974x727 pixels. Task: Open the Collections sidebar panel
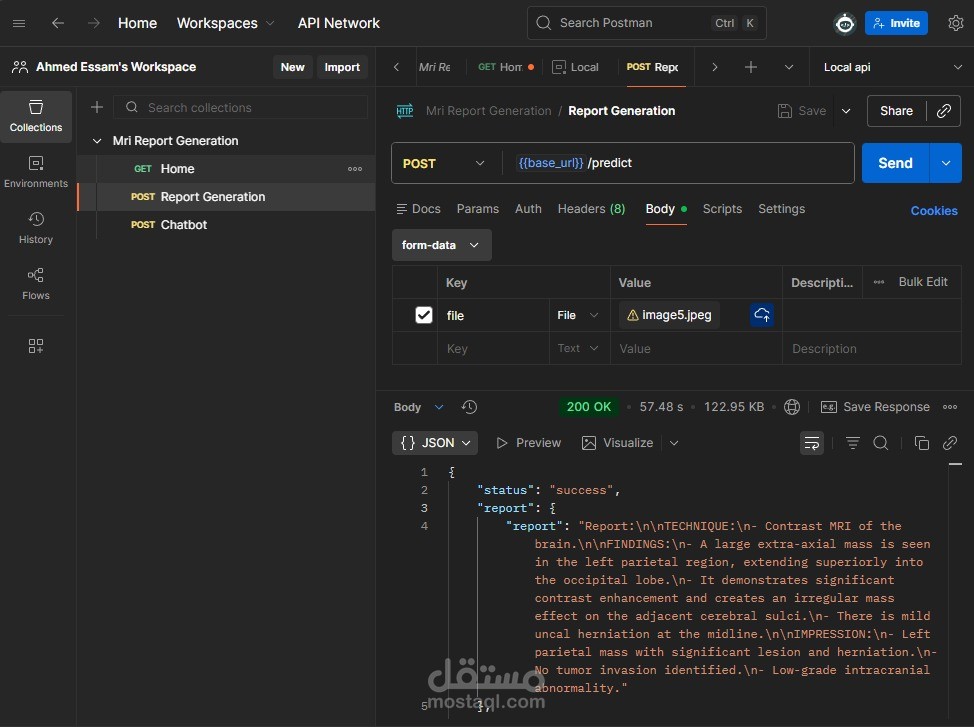pos(36,116)
